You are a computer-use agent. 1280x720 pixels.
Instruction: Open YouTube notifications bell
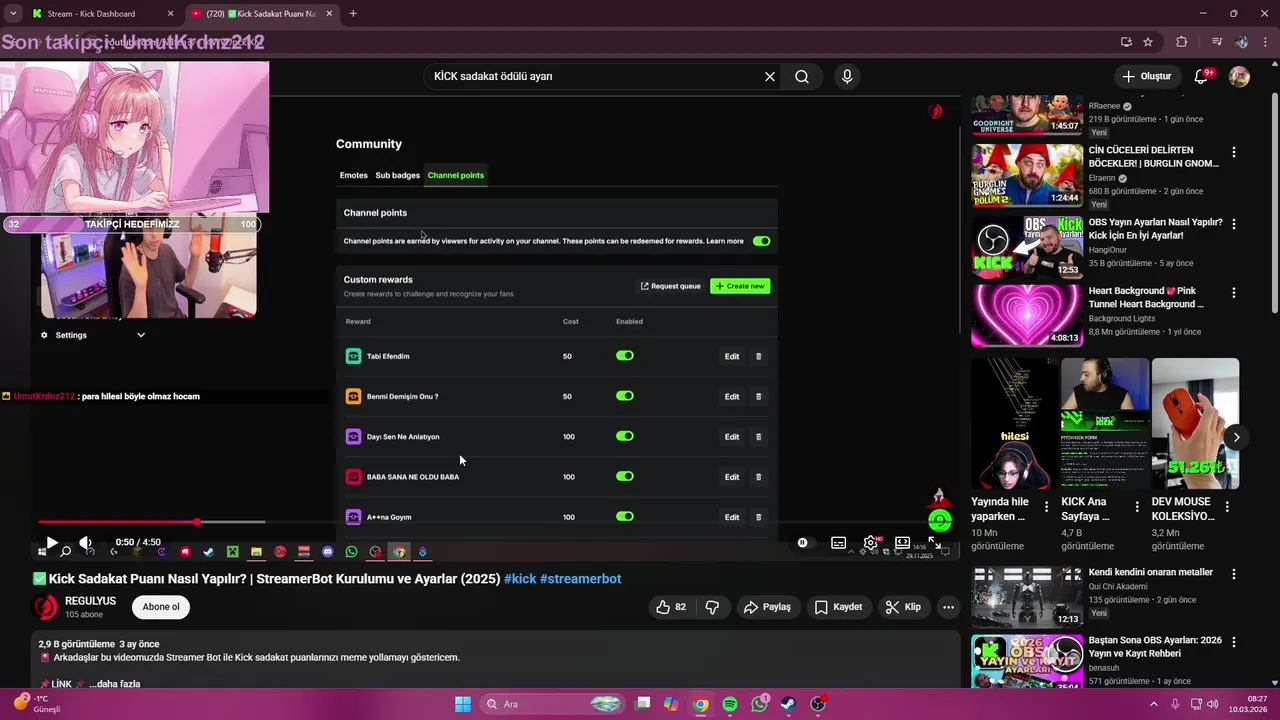(x=1202, y=76)
